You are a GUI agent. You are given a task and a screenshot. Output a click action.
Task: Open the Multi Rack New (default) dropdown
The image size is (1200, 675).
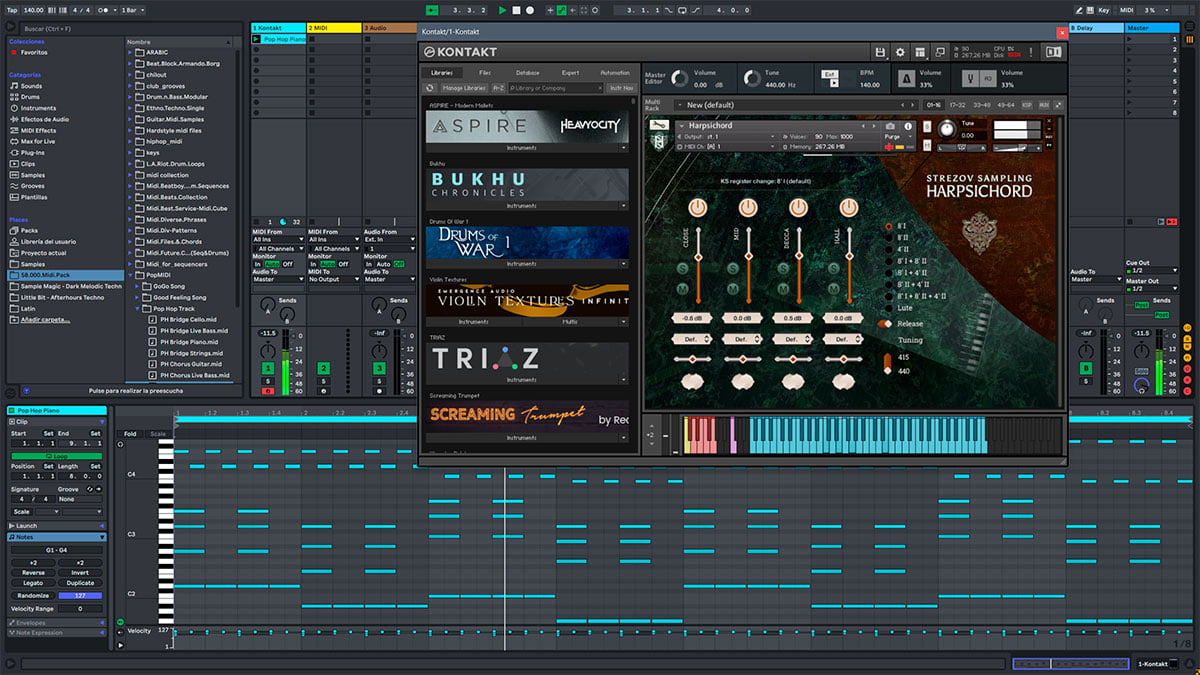click(x=795, y=104)
